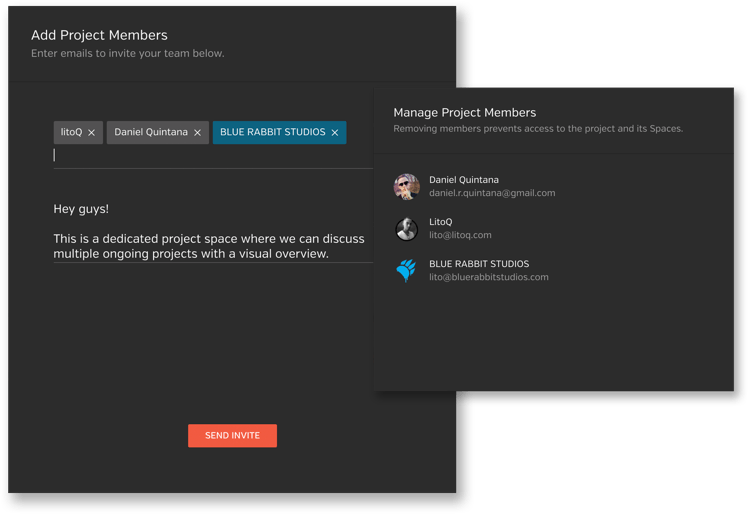Open LitoQ's round avatar image
Screen dimensions: 748x514
[x=406, y=229]
